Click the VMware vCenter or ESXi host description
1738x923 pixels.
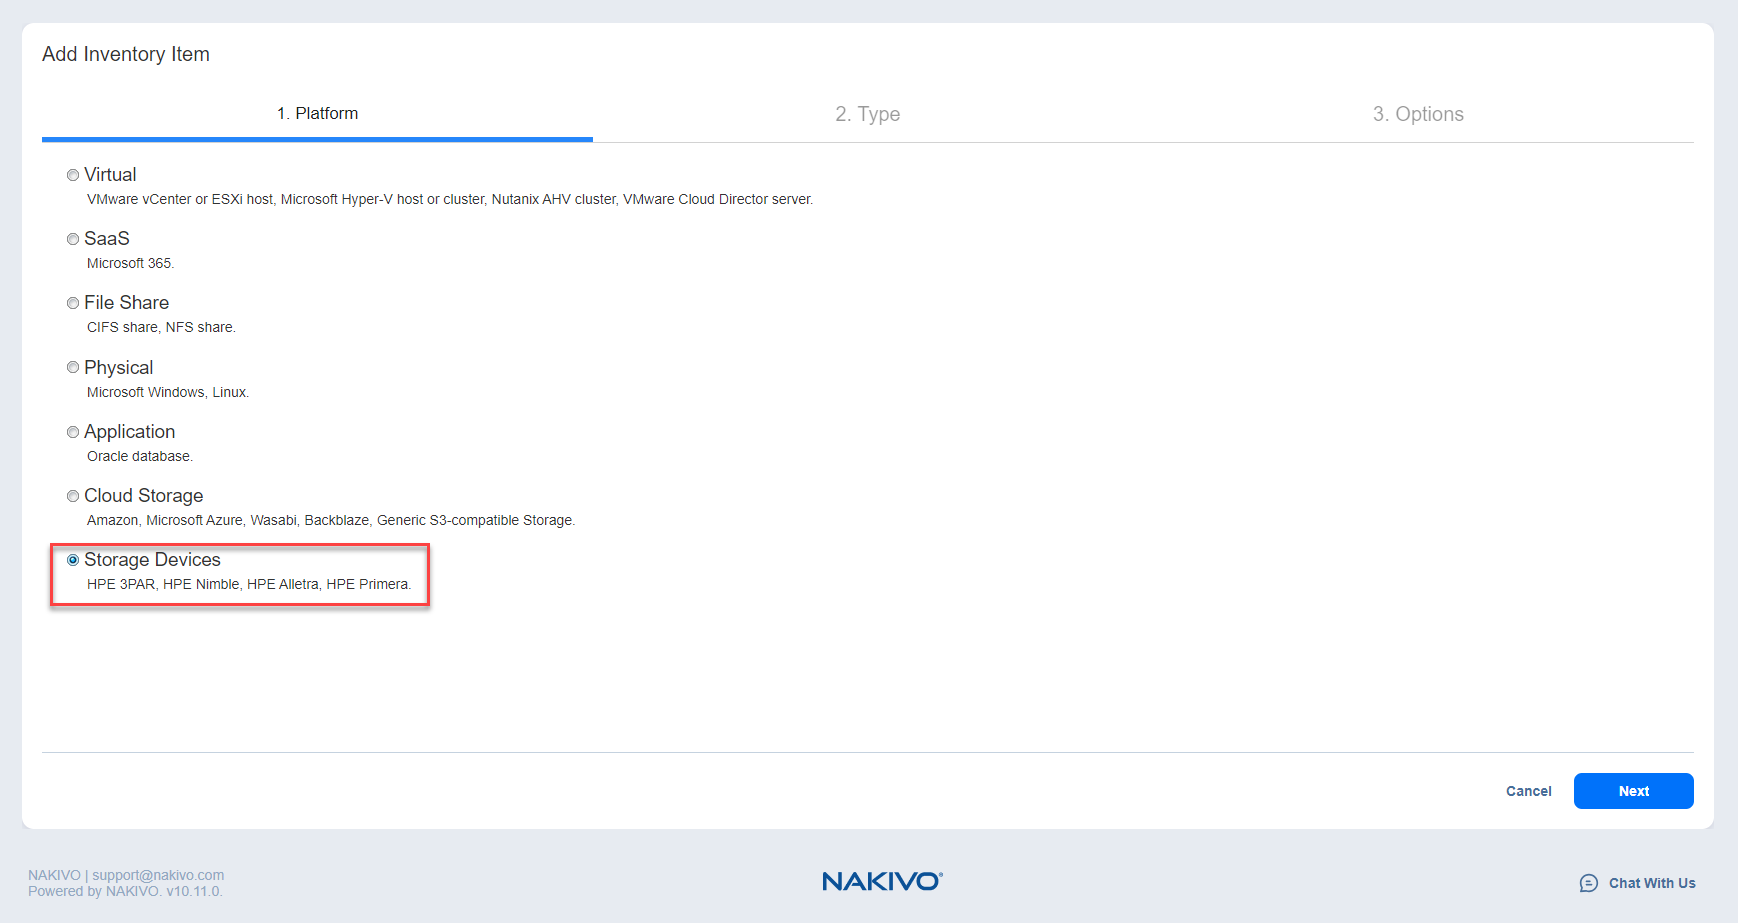click(x=449, y=199)
